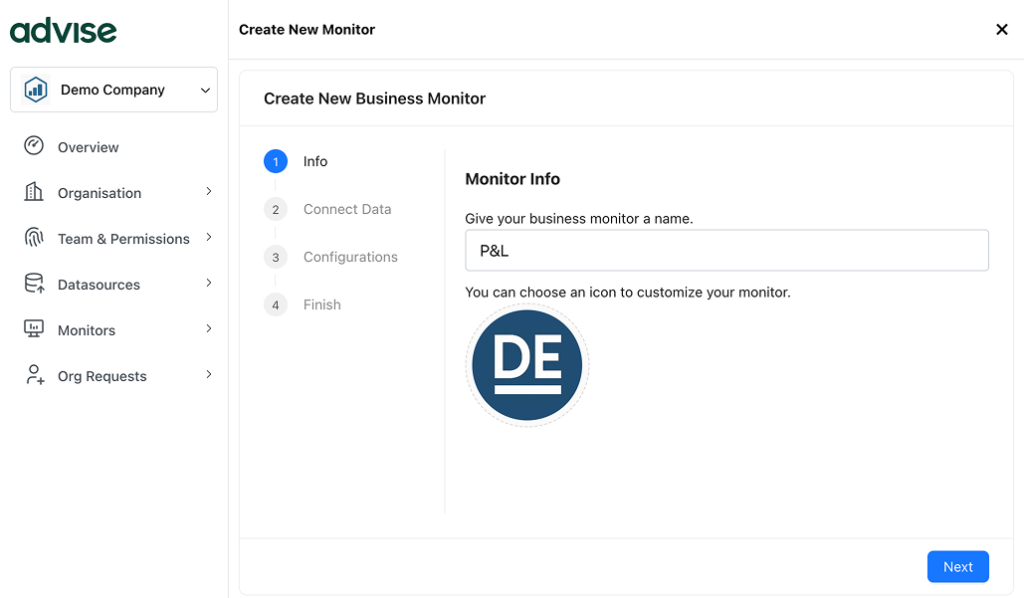Click the Org Requests user-plus icon
This screenshot has height=598, width=1024.
pyautogui.click(x=34, y=375)
